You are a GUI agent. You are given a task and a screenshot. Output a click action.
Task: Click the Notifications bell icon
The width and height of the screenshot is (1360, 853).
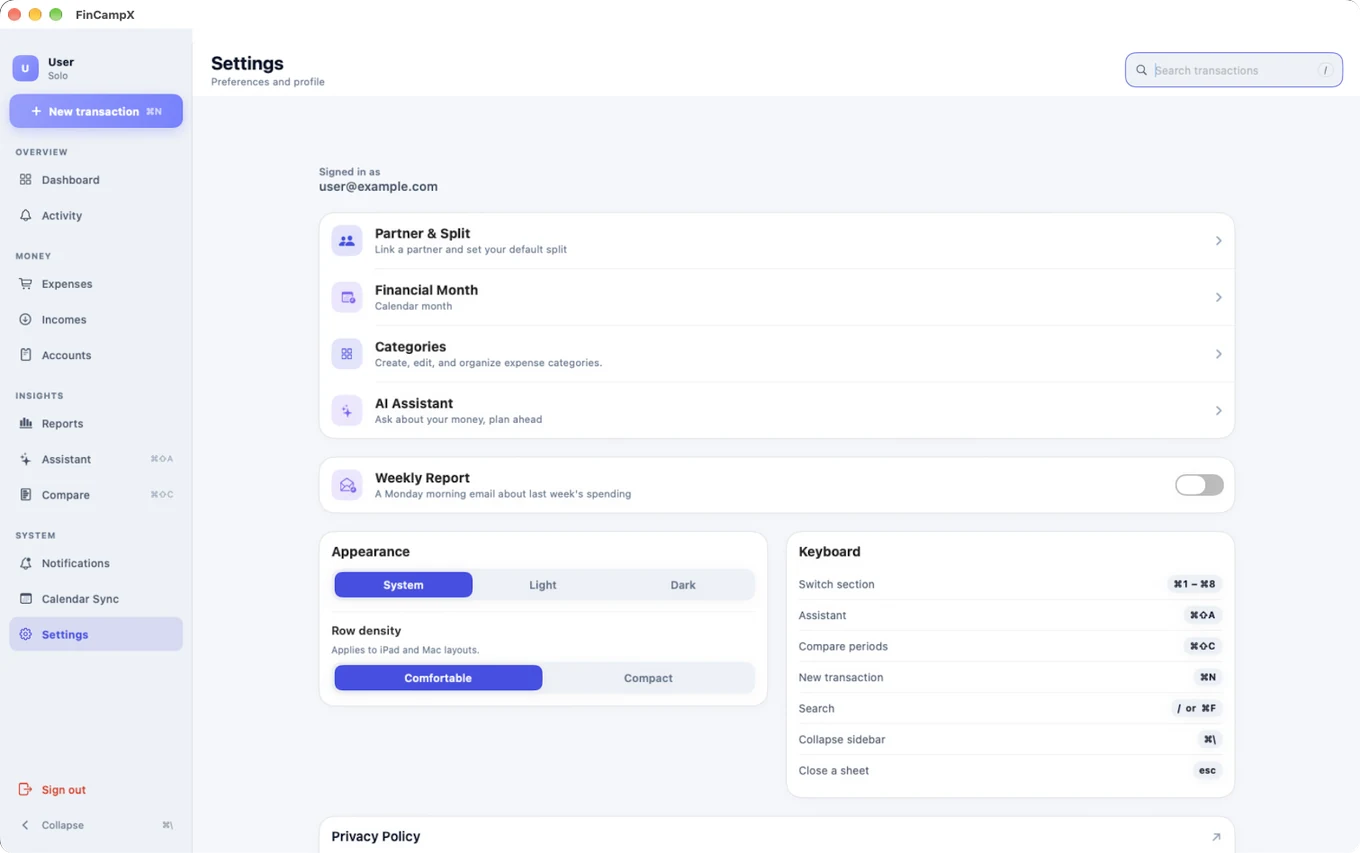pyautogui.click(x=26, y=564)
